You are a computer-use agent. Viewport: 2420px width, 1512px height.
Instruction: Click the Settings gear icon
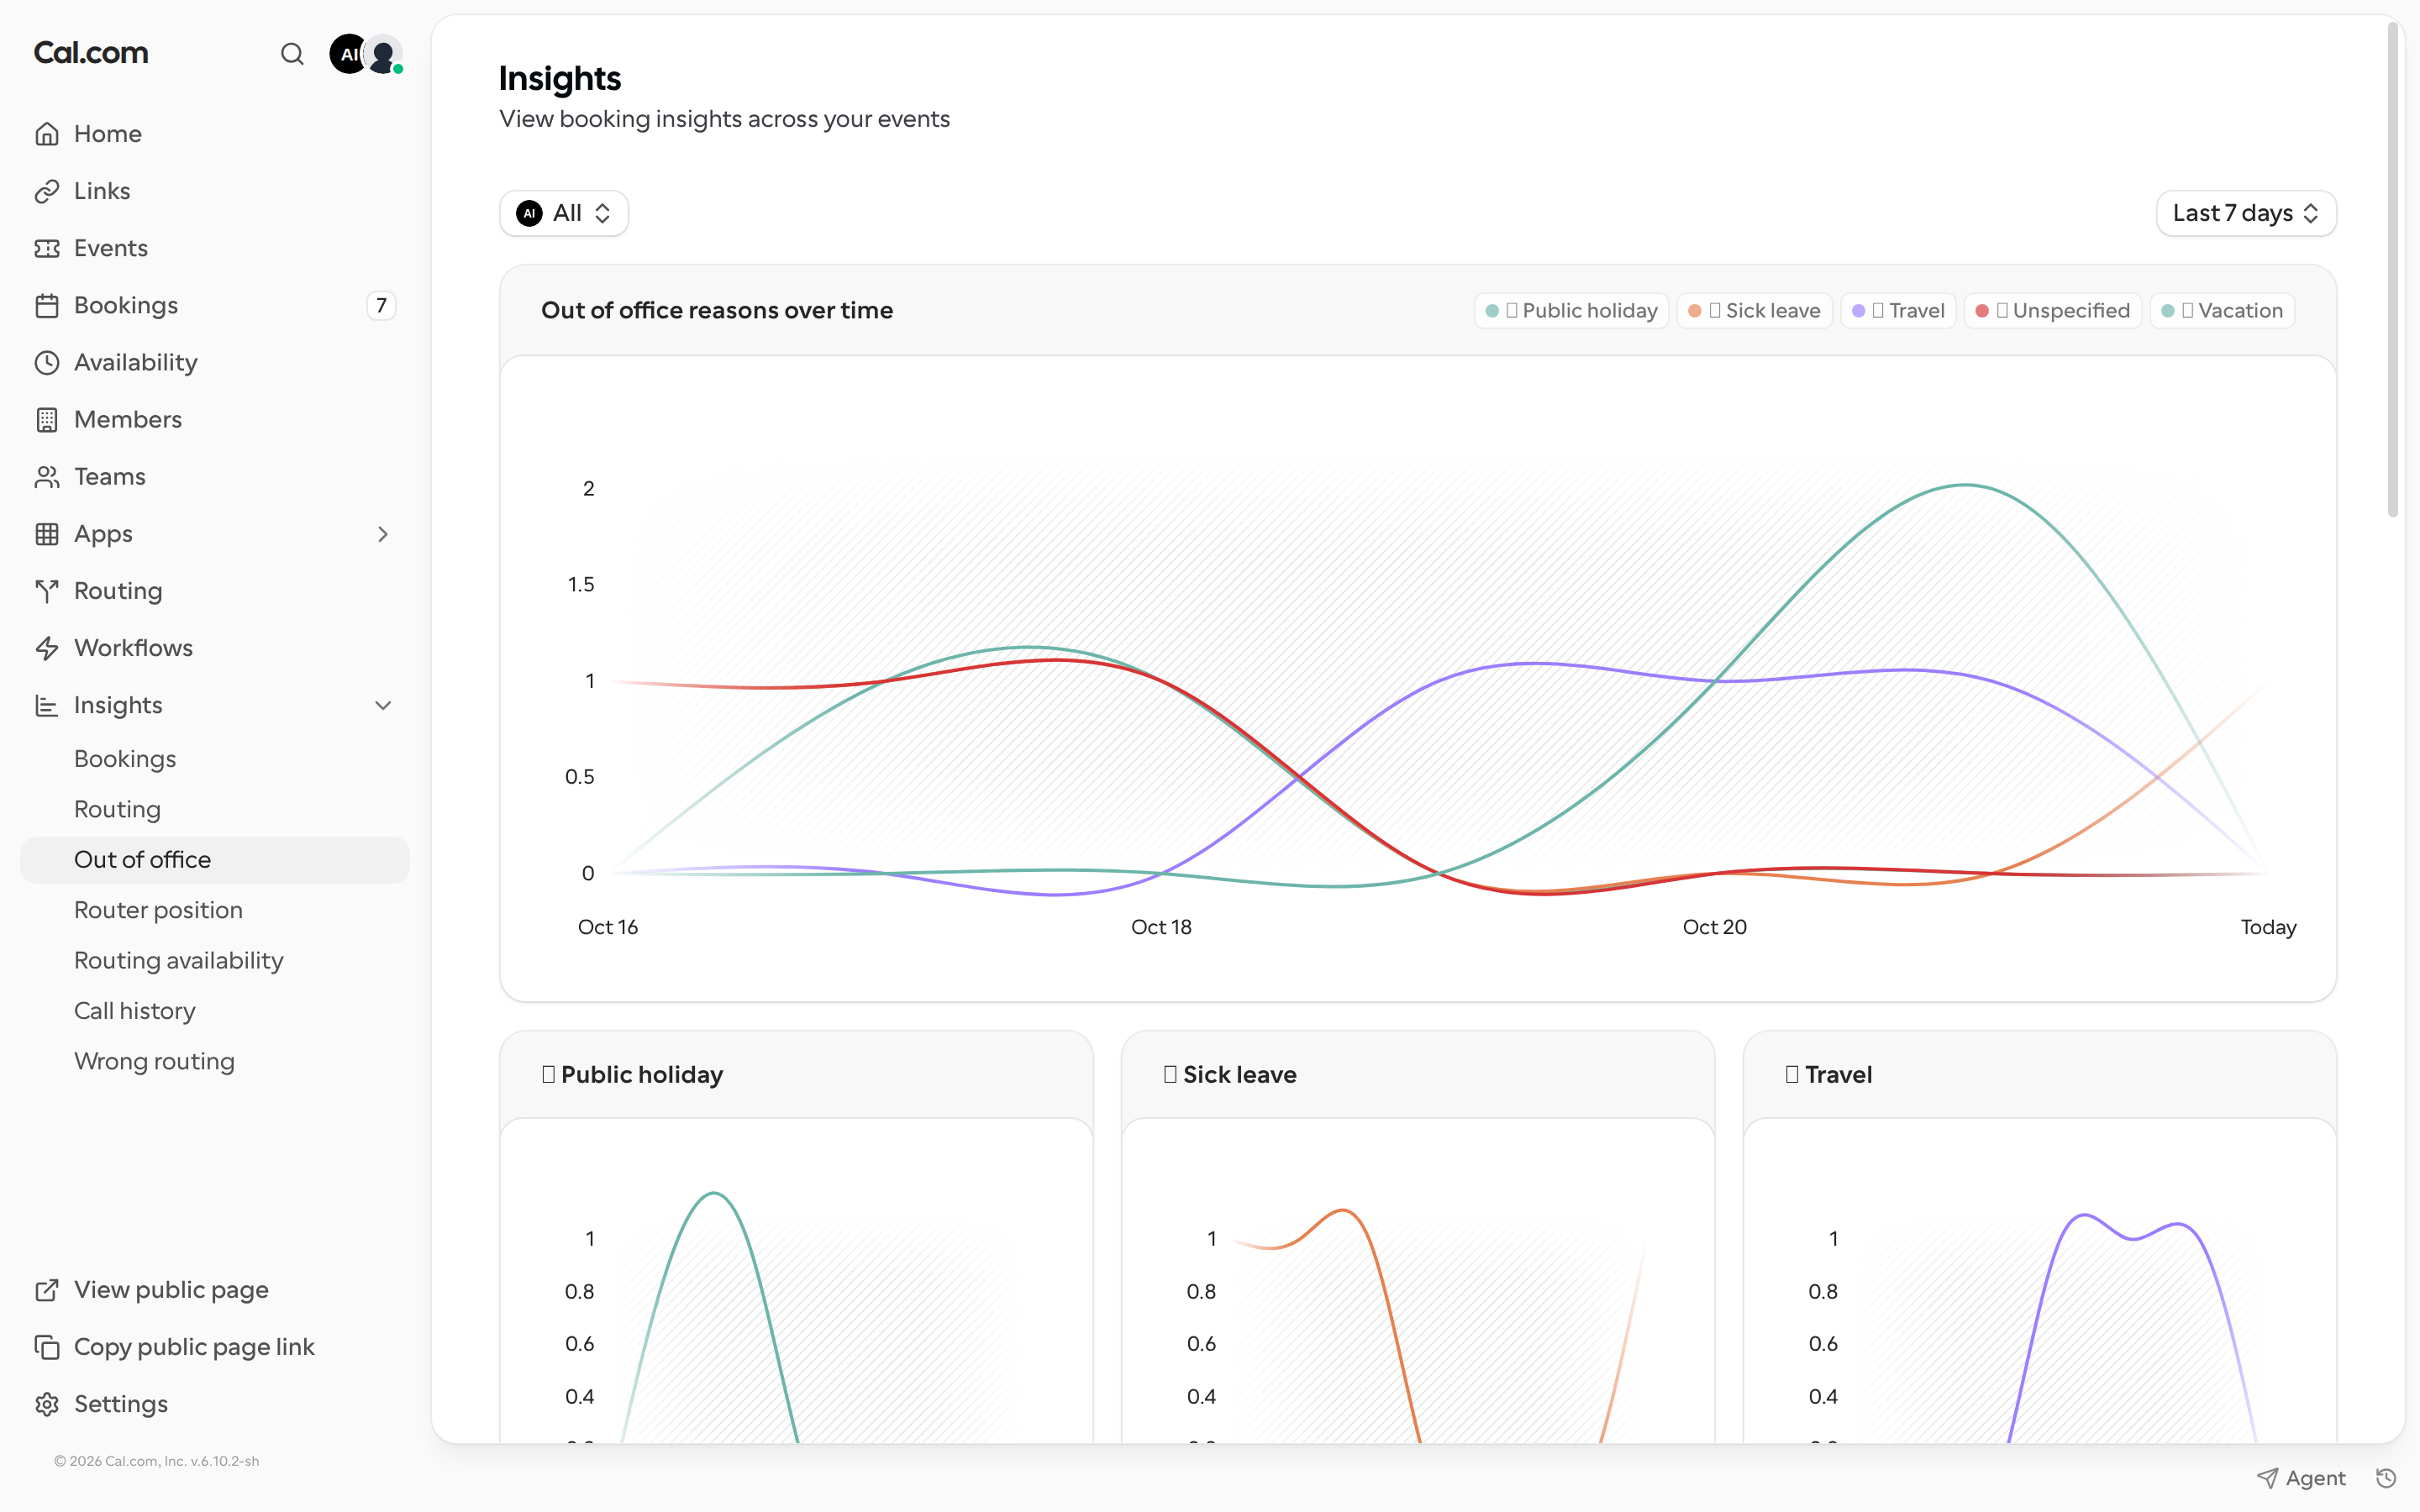47,1404
